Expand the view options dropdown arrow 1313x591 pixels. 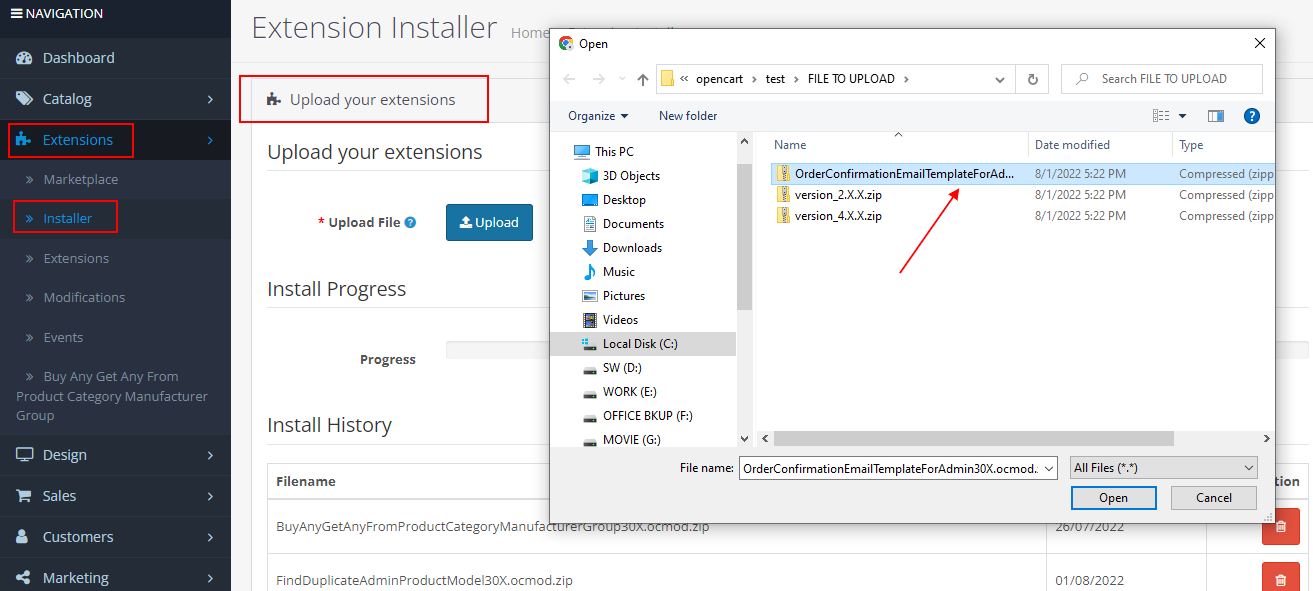[1183, 116]
